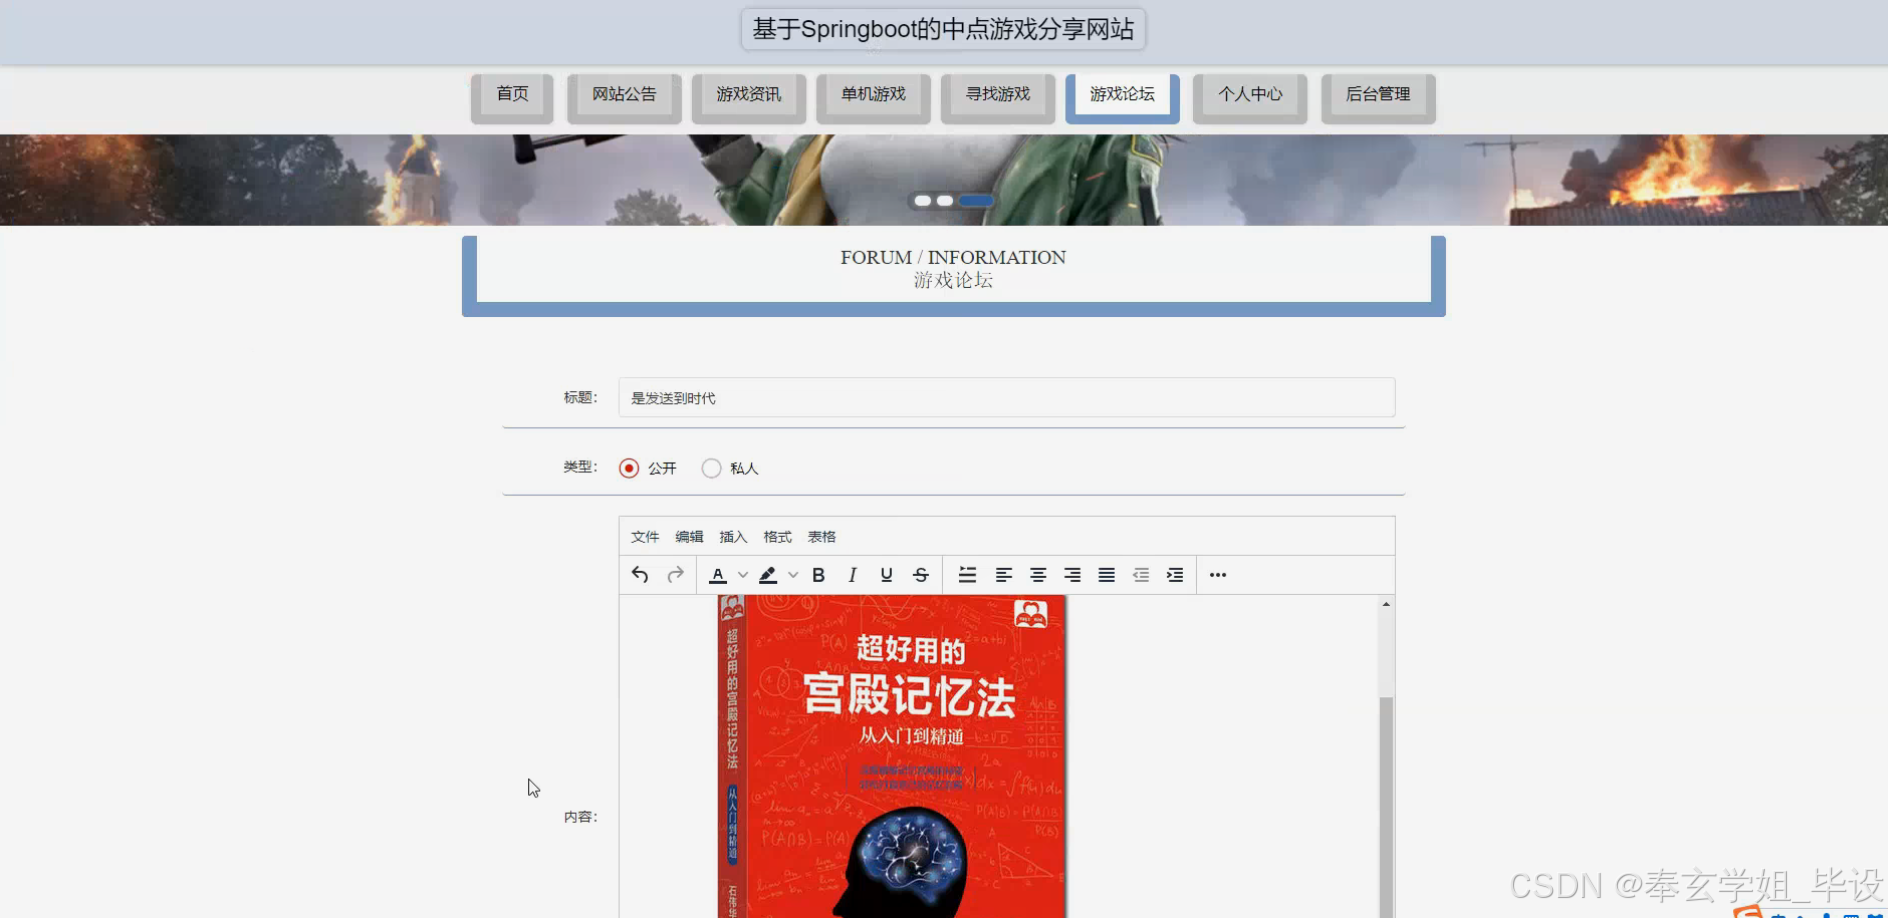
Task: Align text left
Action: tap(1004, 575)
